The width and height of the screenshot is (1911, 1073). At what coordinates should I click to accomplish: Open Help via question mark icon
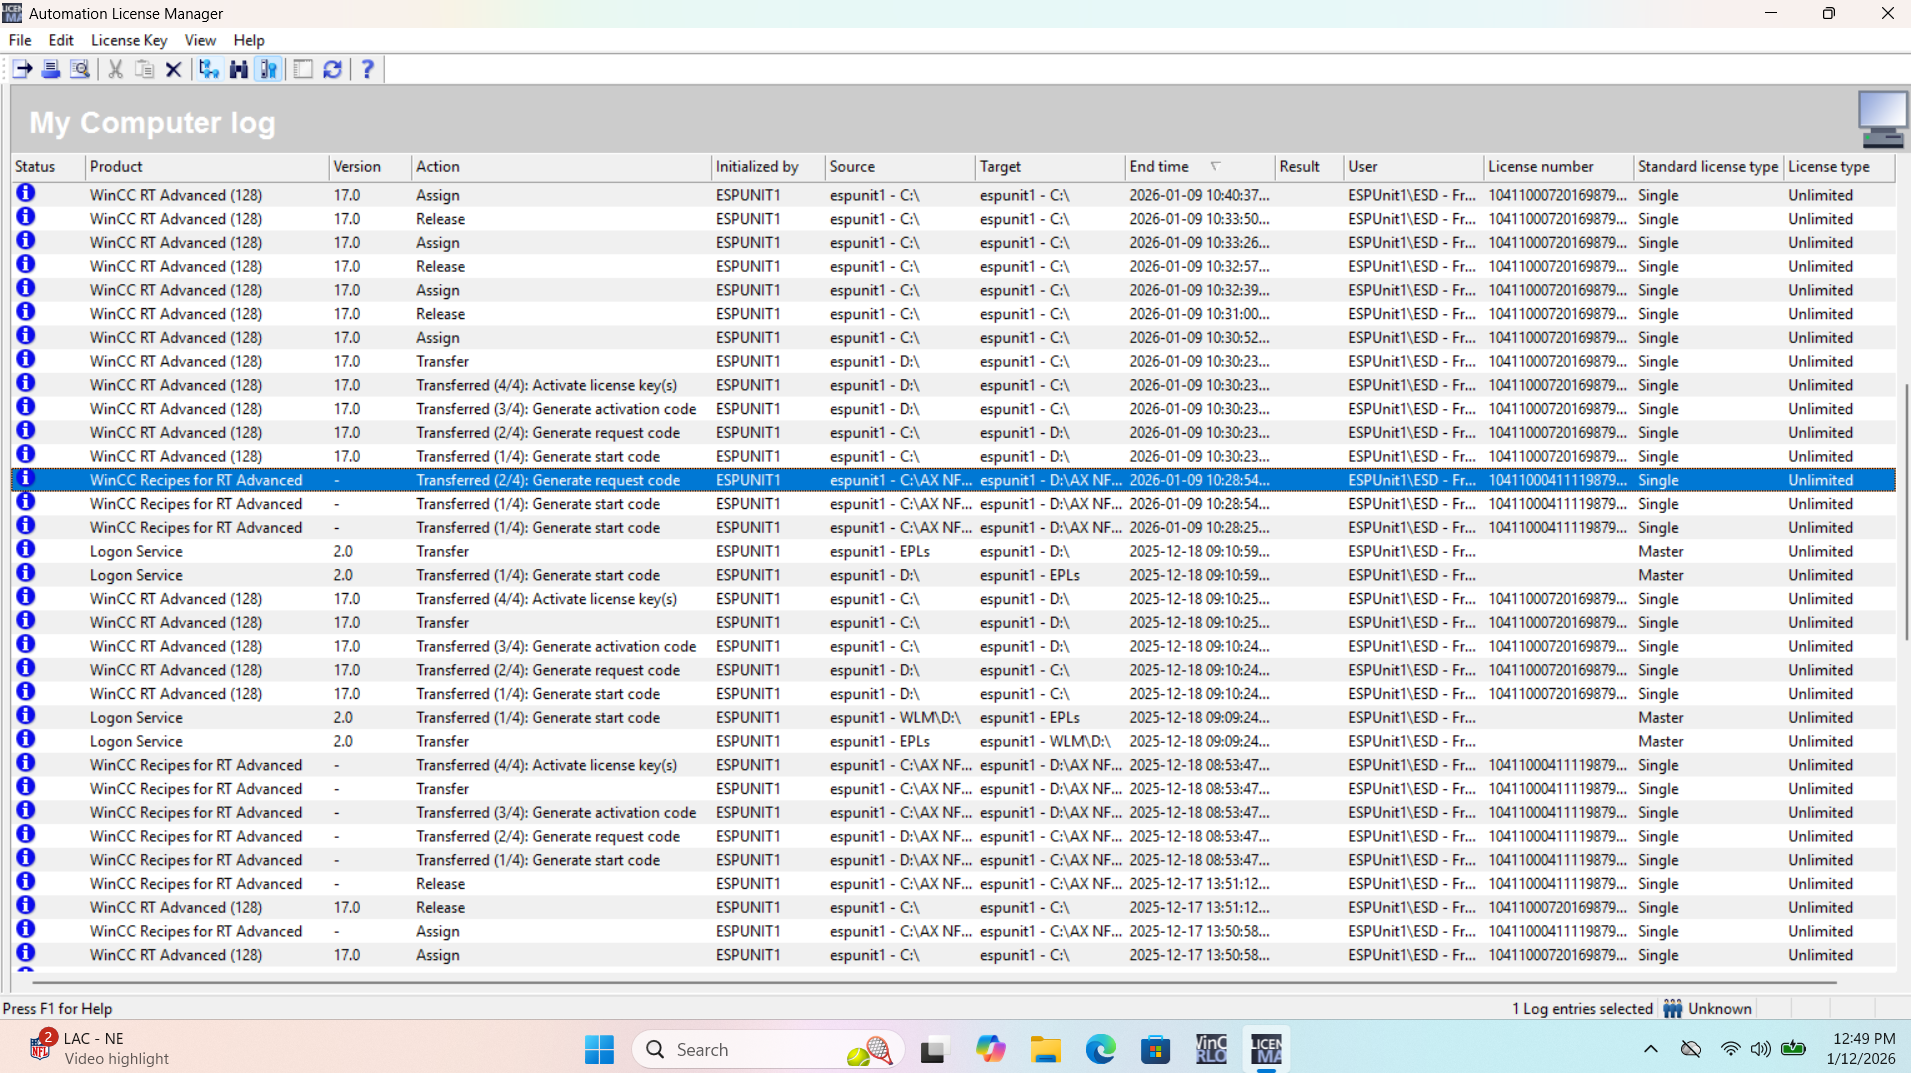[367, 69]
